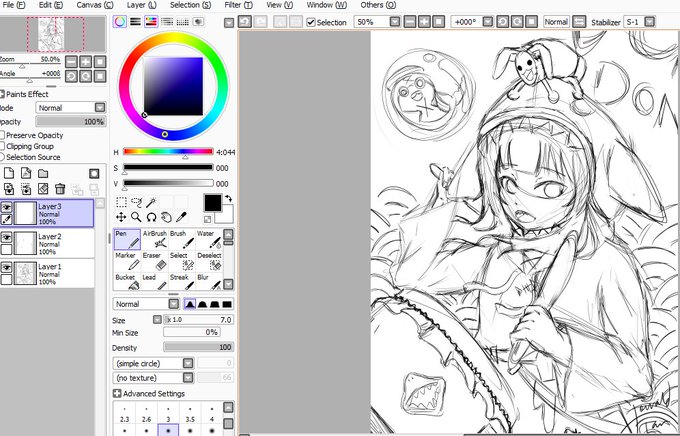Screen dimensions: 680x436
Task: Choose the Hand pan tool
Action: [166, 217]
